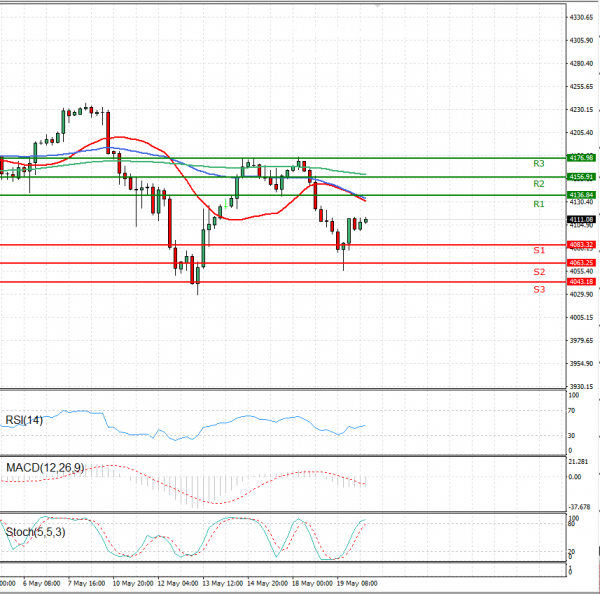Click the 4230.15 price axis value
The width and height of the screenshot is (600, 594).
coord(581,110)
